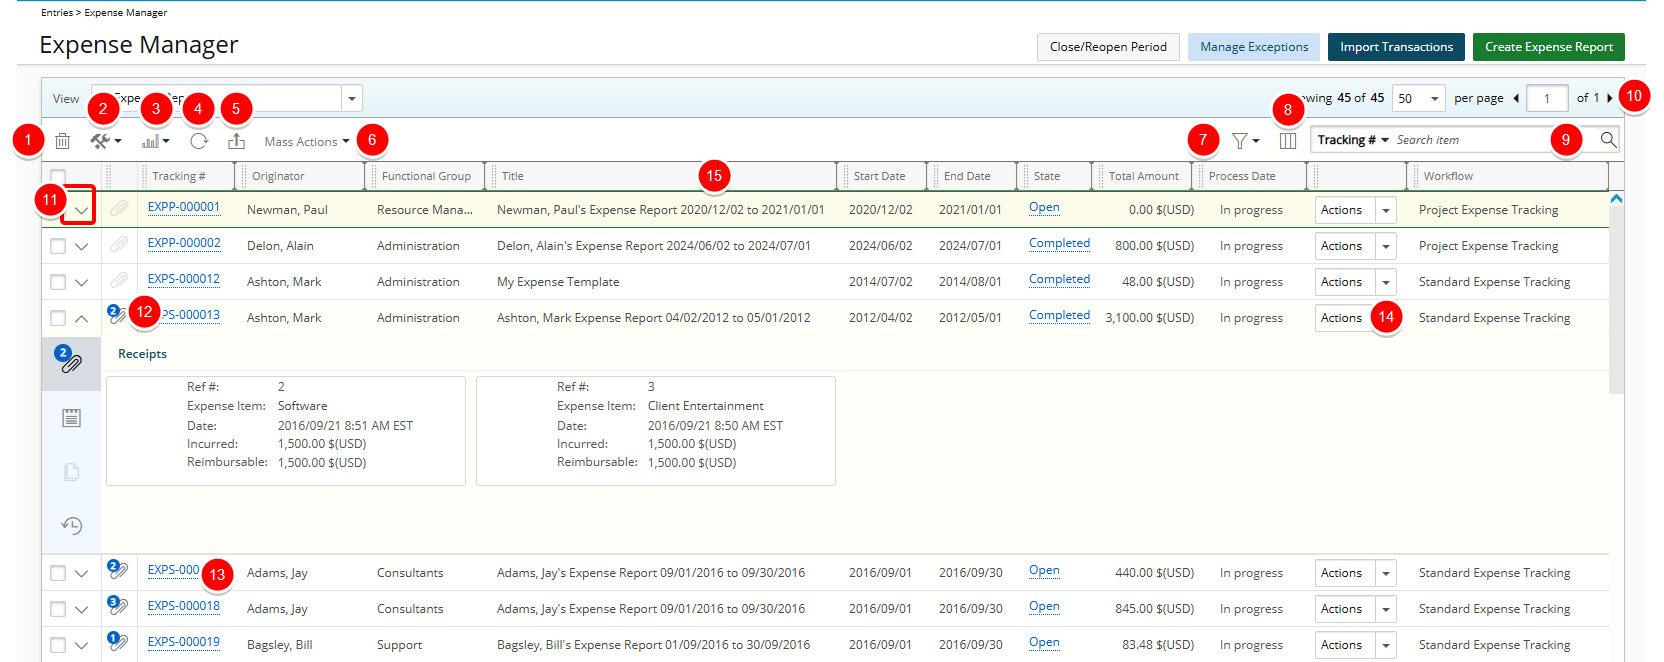Image resolution: width=1664 pixels, height=662 pixels.
Task: Click the trash delete icon in toolbar
Action: click(x=62, y=142)
